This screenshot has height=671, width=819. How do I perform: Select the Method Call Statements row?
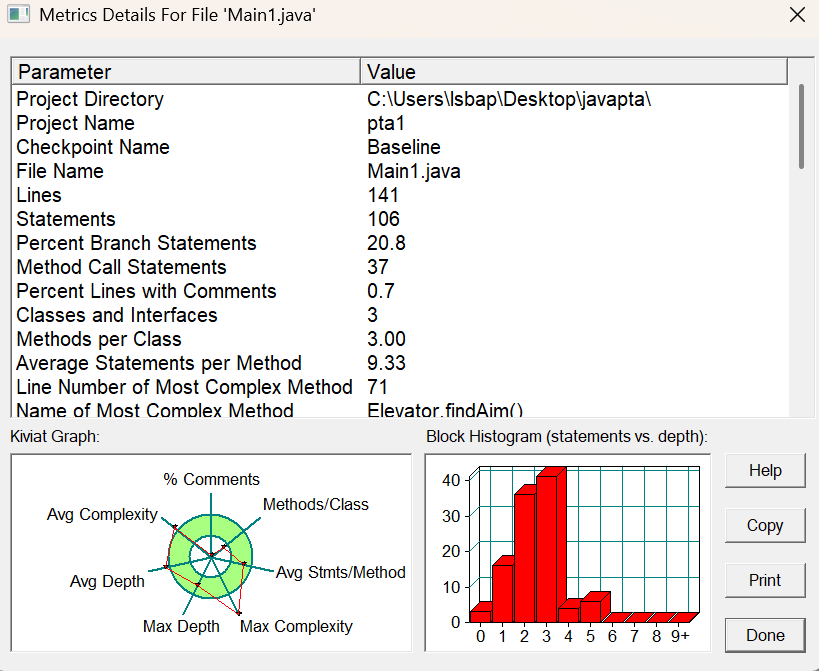click(400, 267)
